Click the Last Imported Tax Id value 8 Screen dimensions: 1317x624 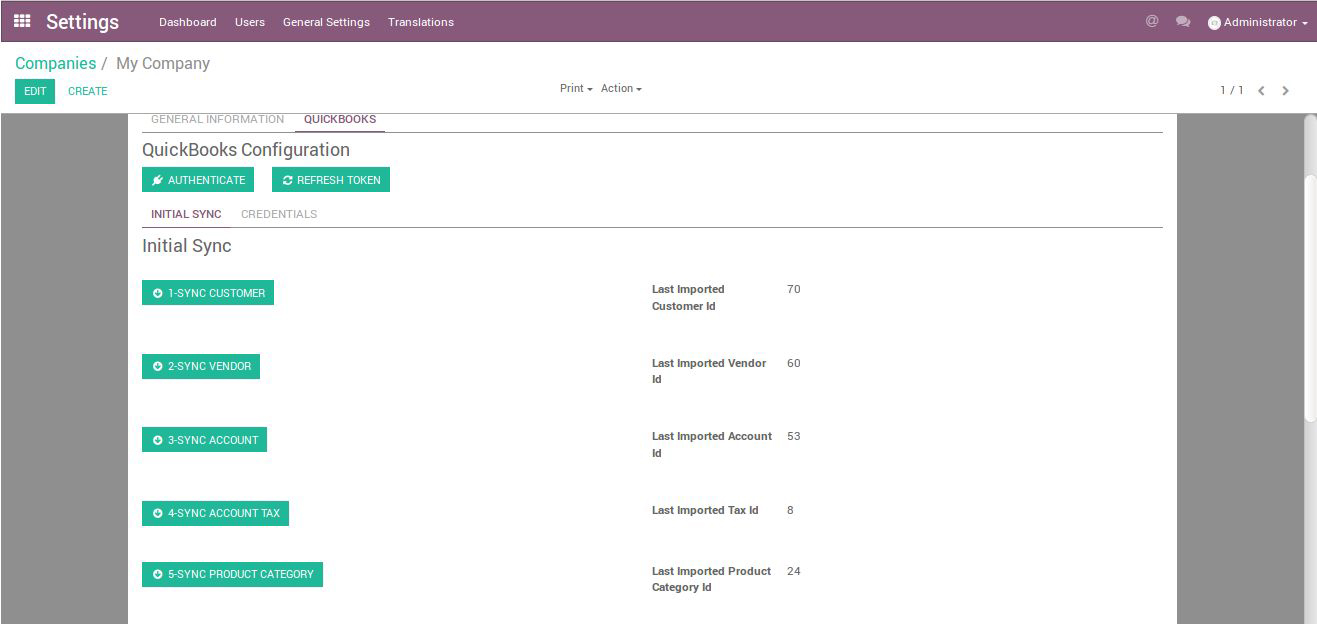(x=790, y=510)
